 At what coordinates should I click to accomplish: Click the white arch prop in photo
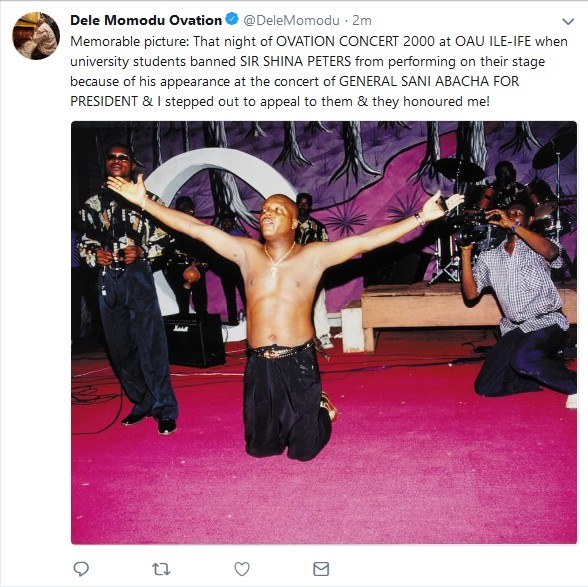219,176
